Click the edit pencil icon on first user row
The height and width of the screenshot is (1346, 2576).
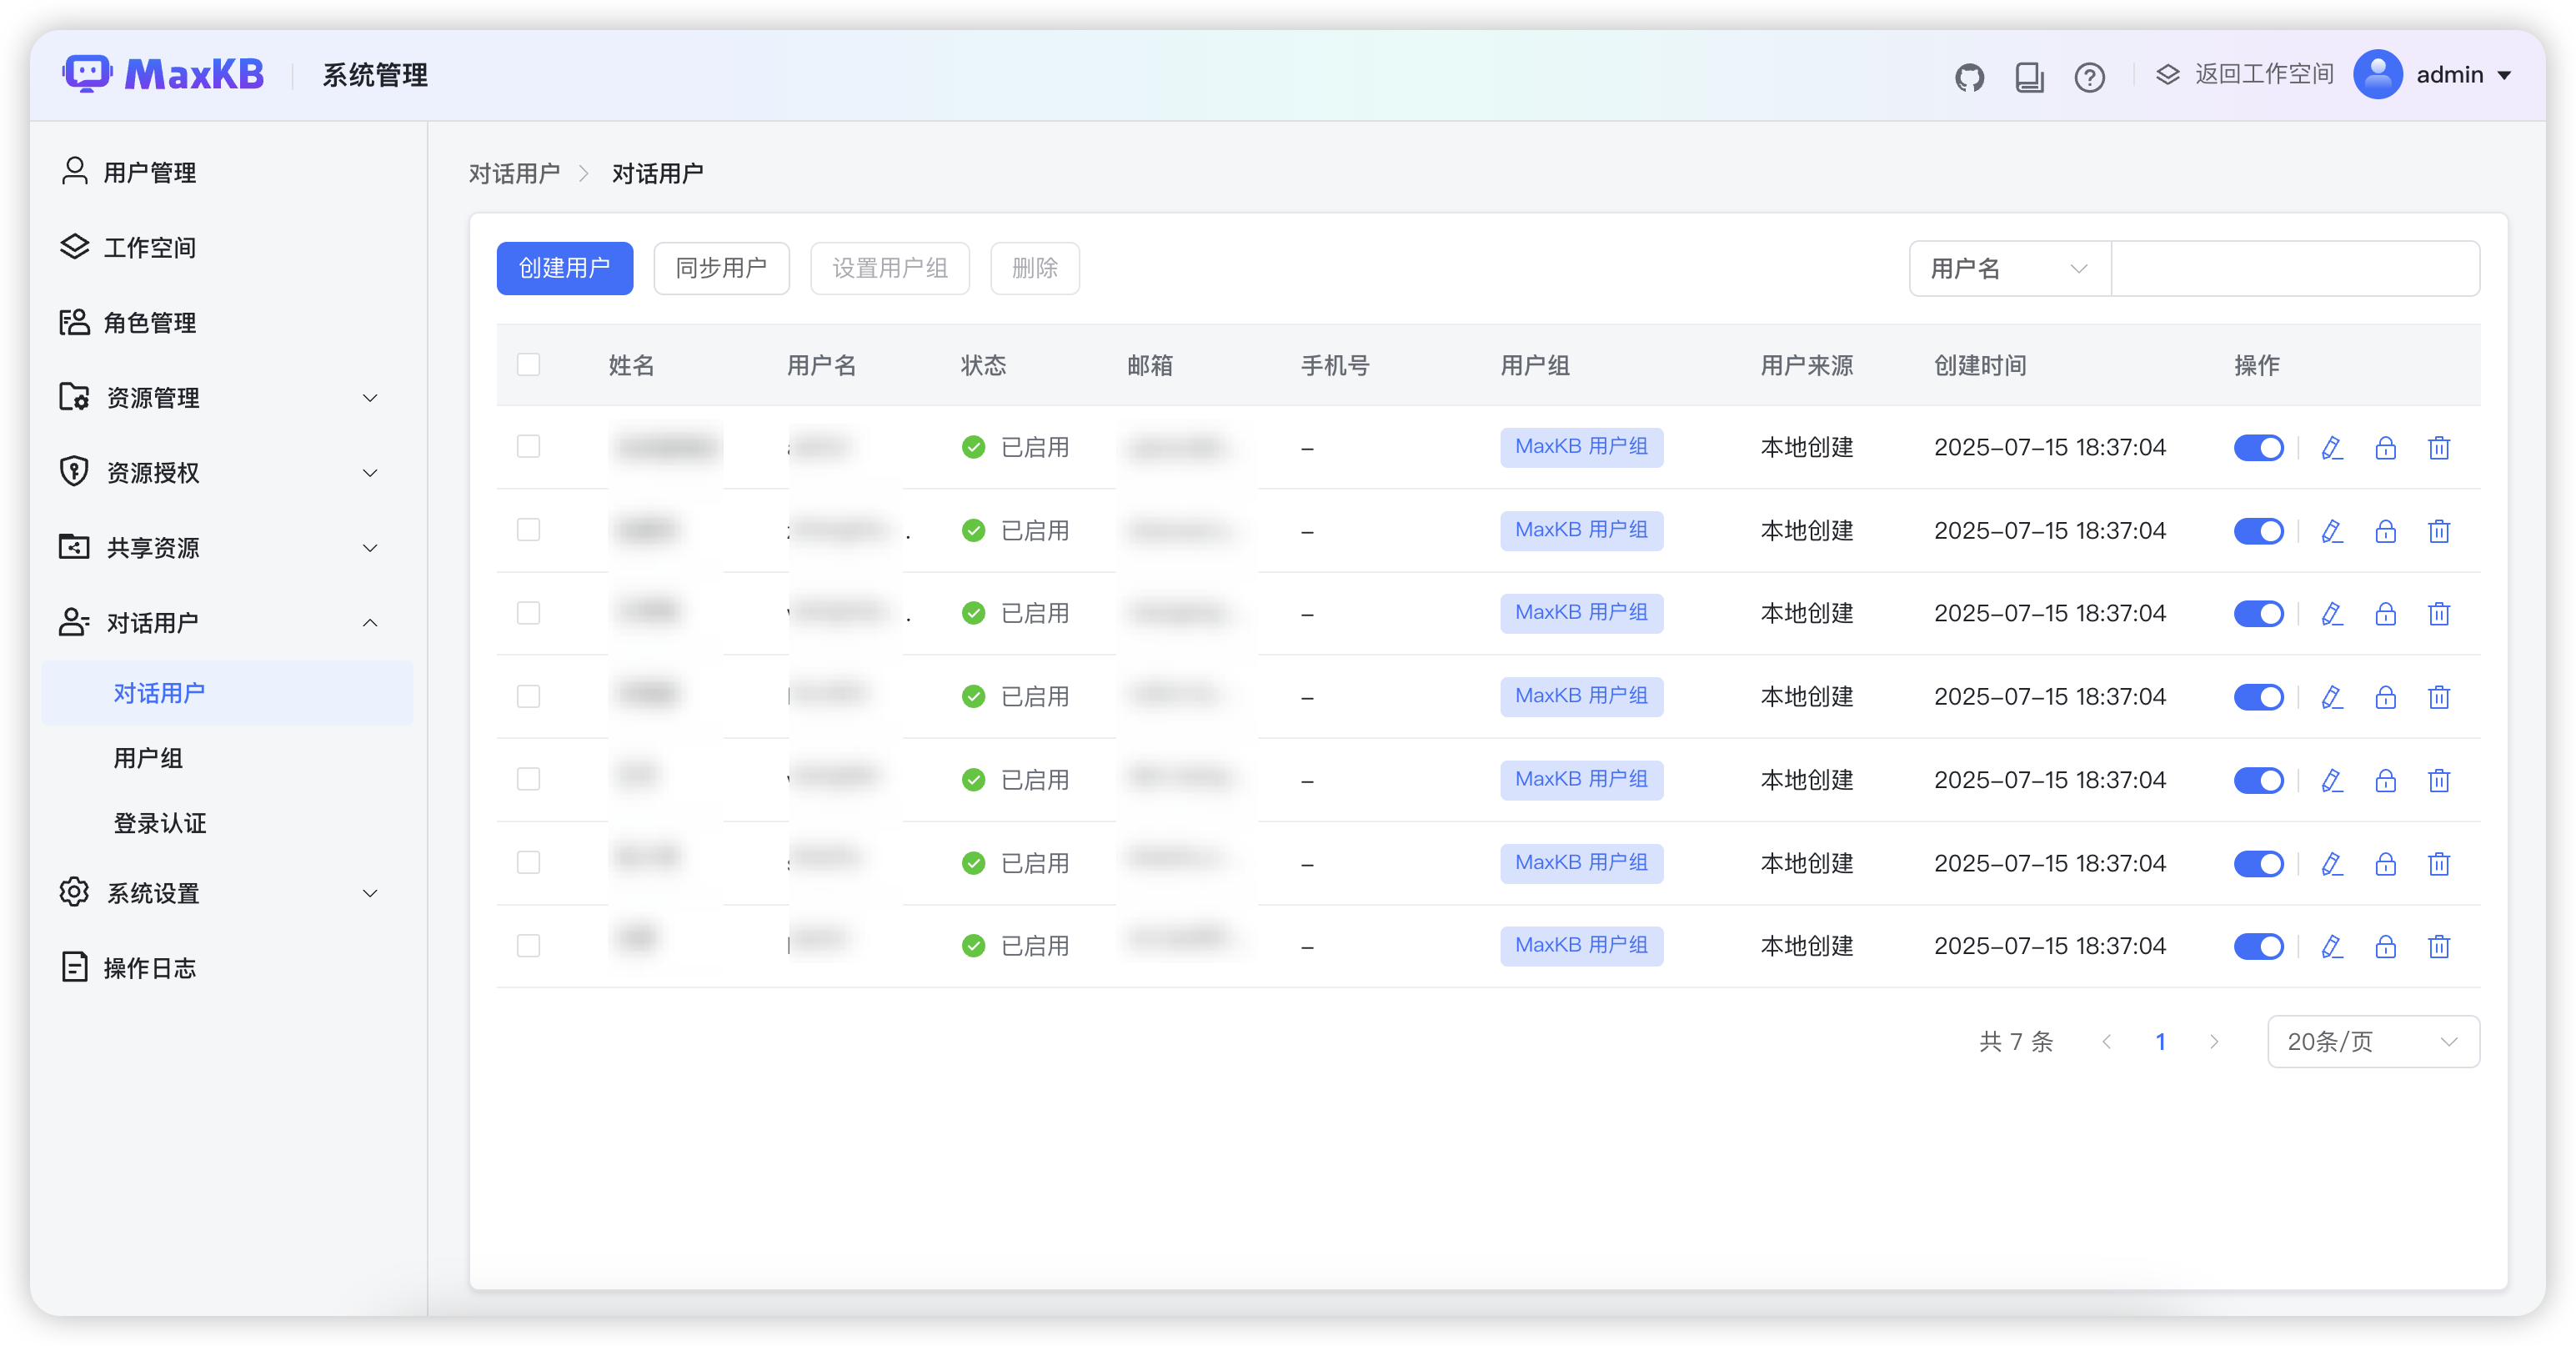tap(2332, 448)
